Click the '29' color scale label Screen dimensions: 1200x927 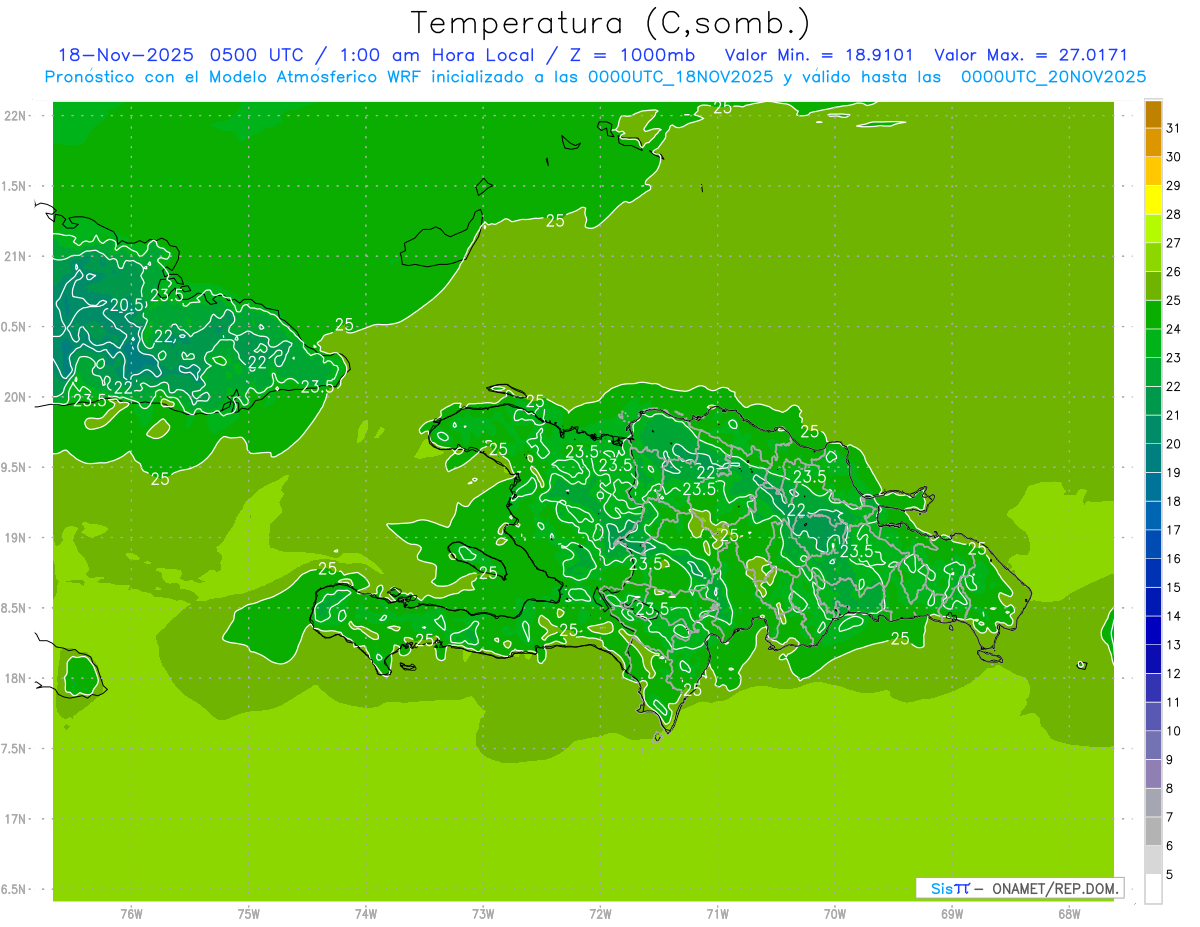pyautogui.click(x=1174, y=185)
